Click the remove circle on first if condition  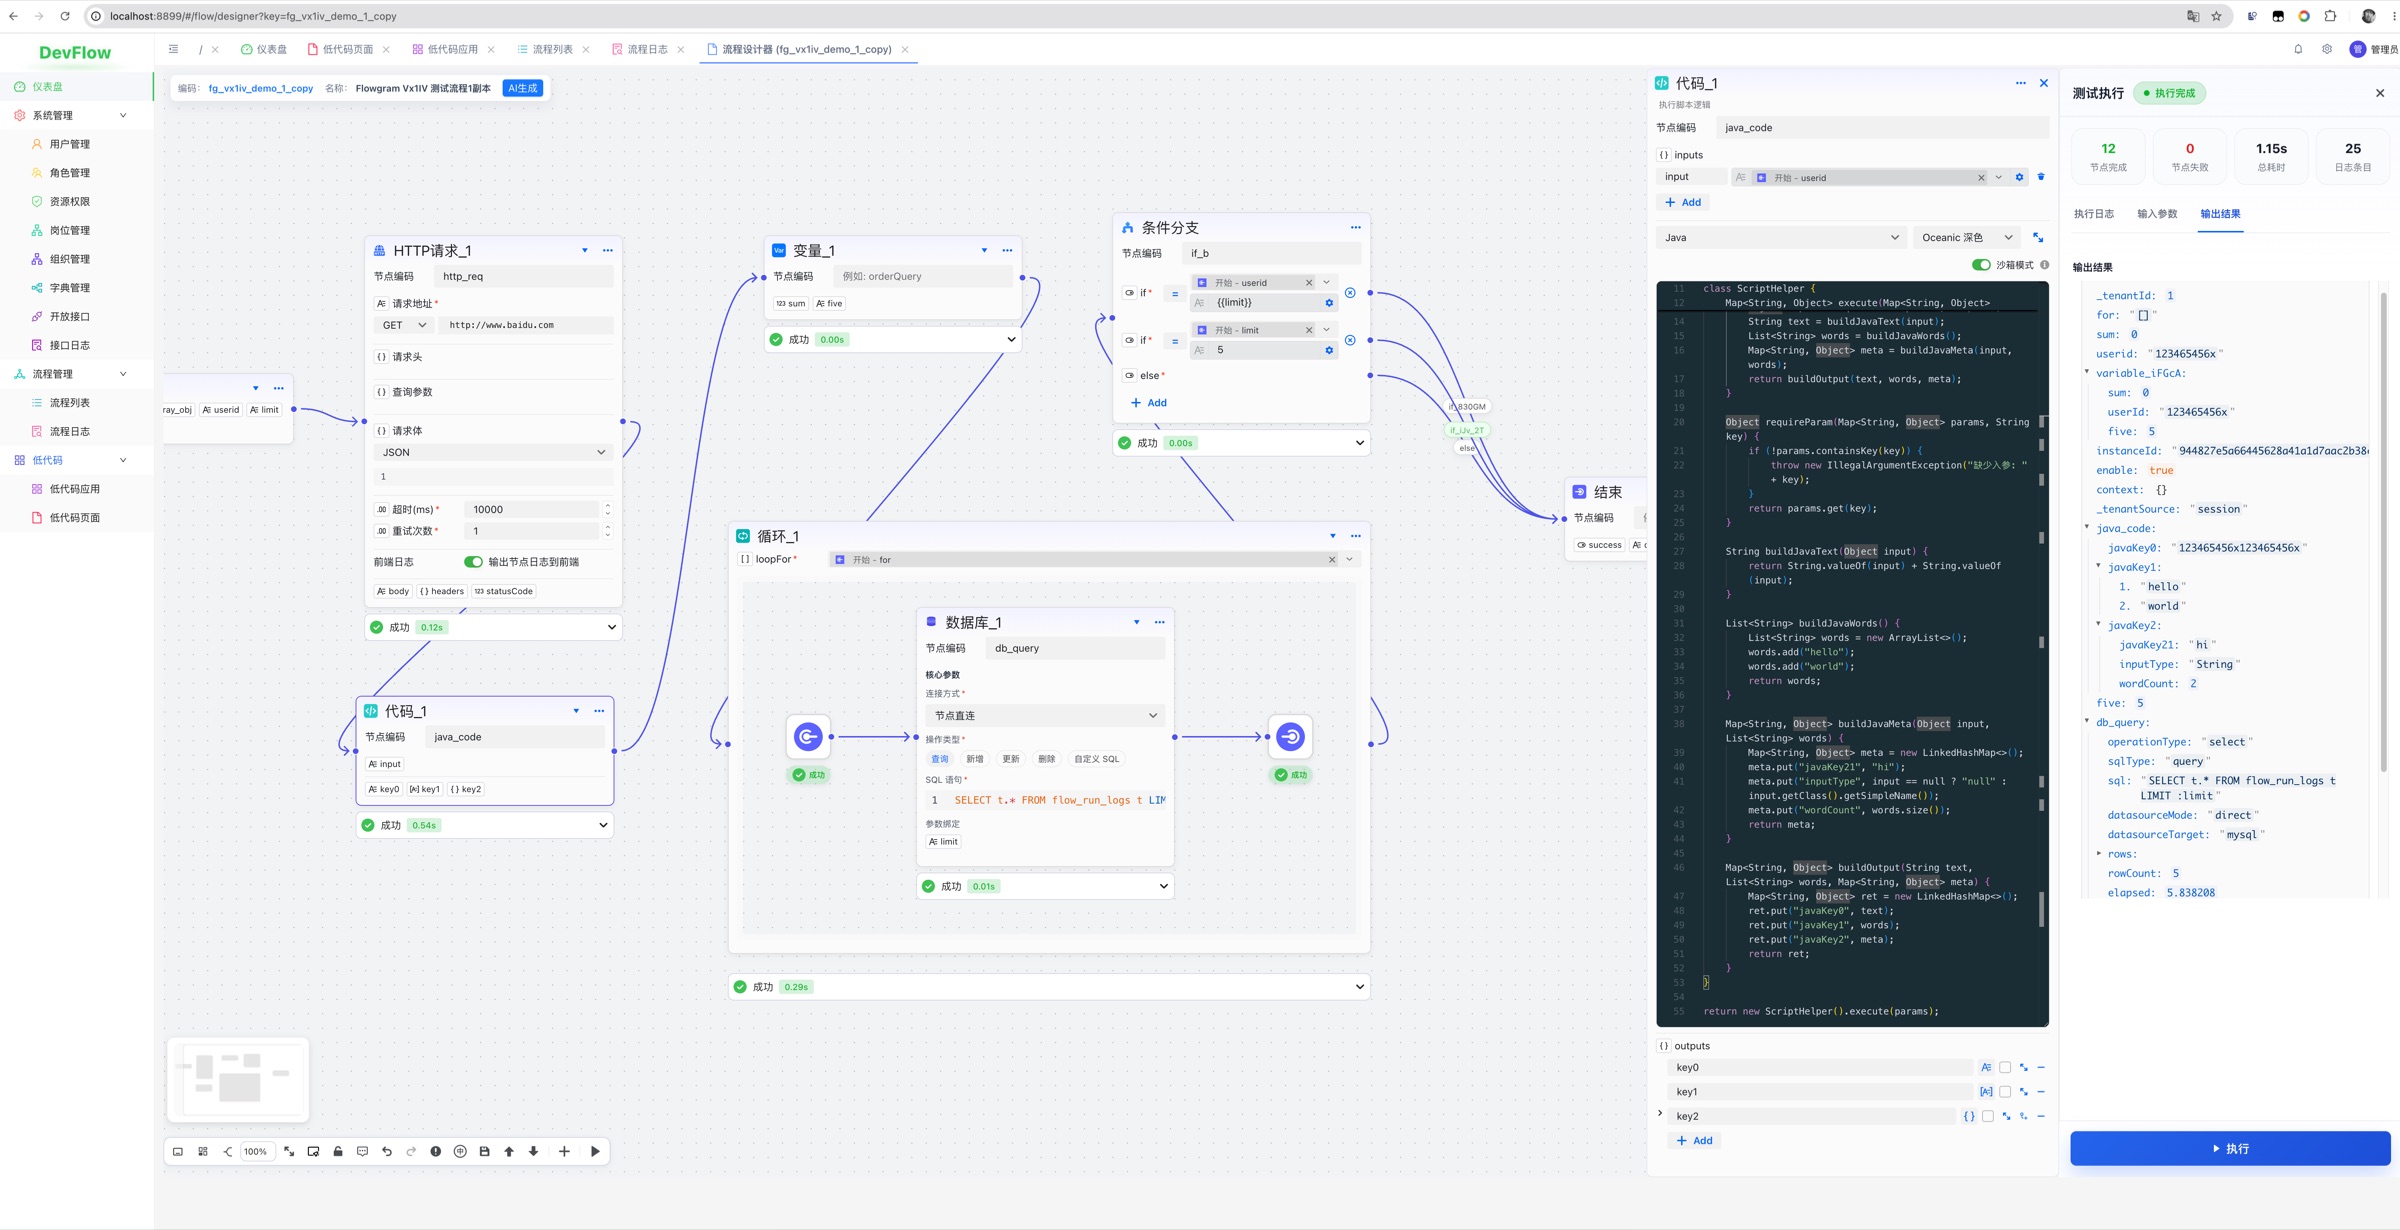(x=1350, y=293)
